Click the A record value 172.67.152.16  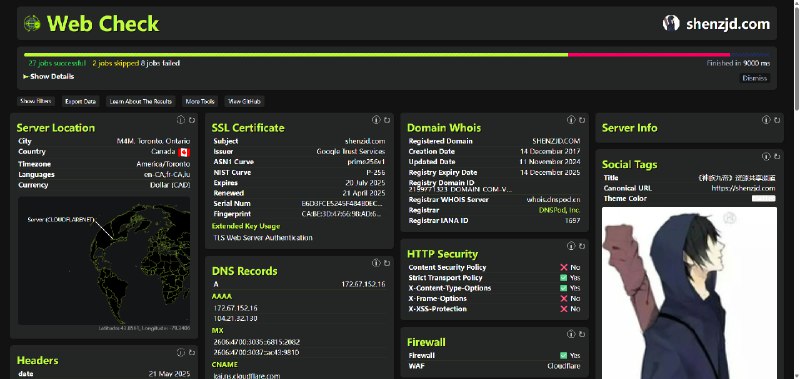coord(363,284)
